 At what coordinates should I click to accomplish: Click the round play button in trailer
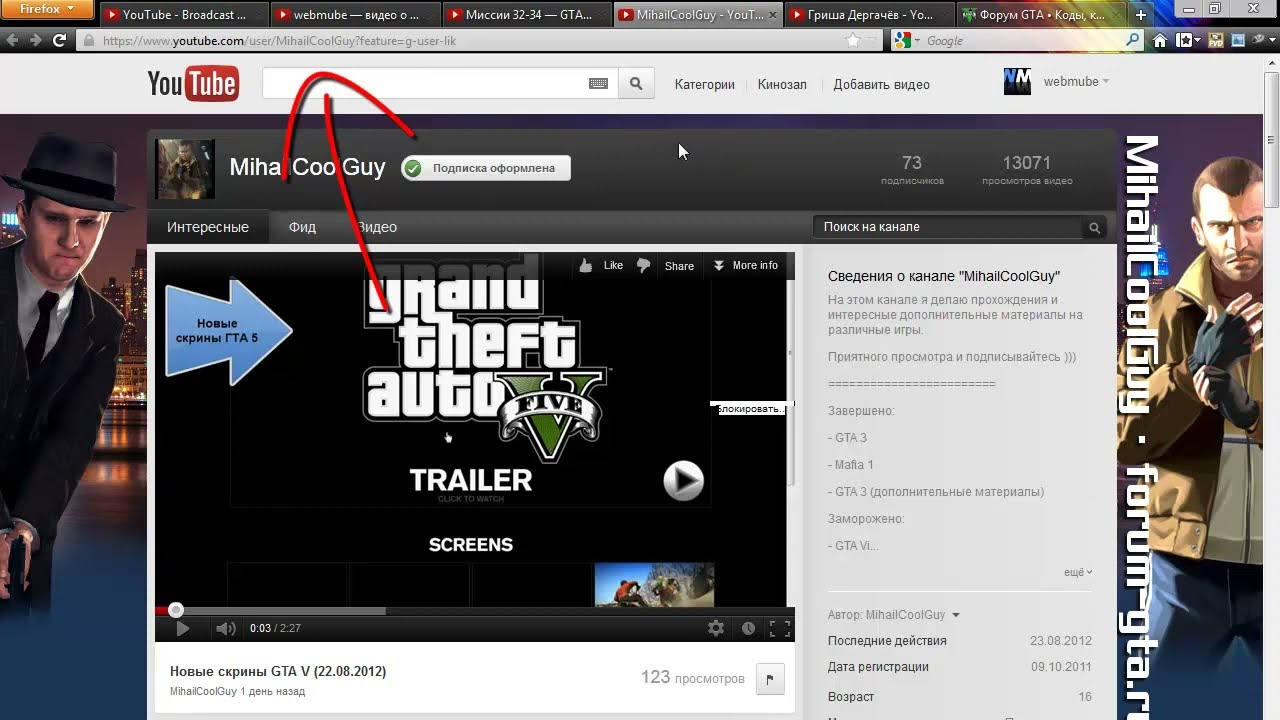click(x=684, y=481)
